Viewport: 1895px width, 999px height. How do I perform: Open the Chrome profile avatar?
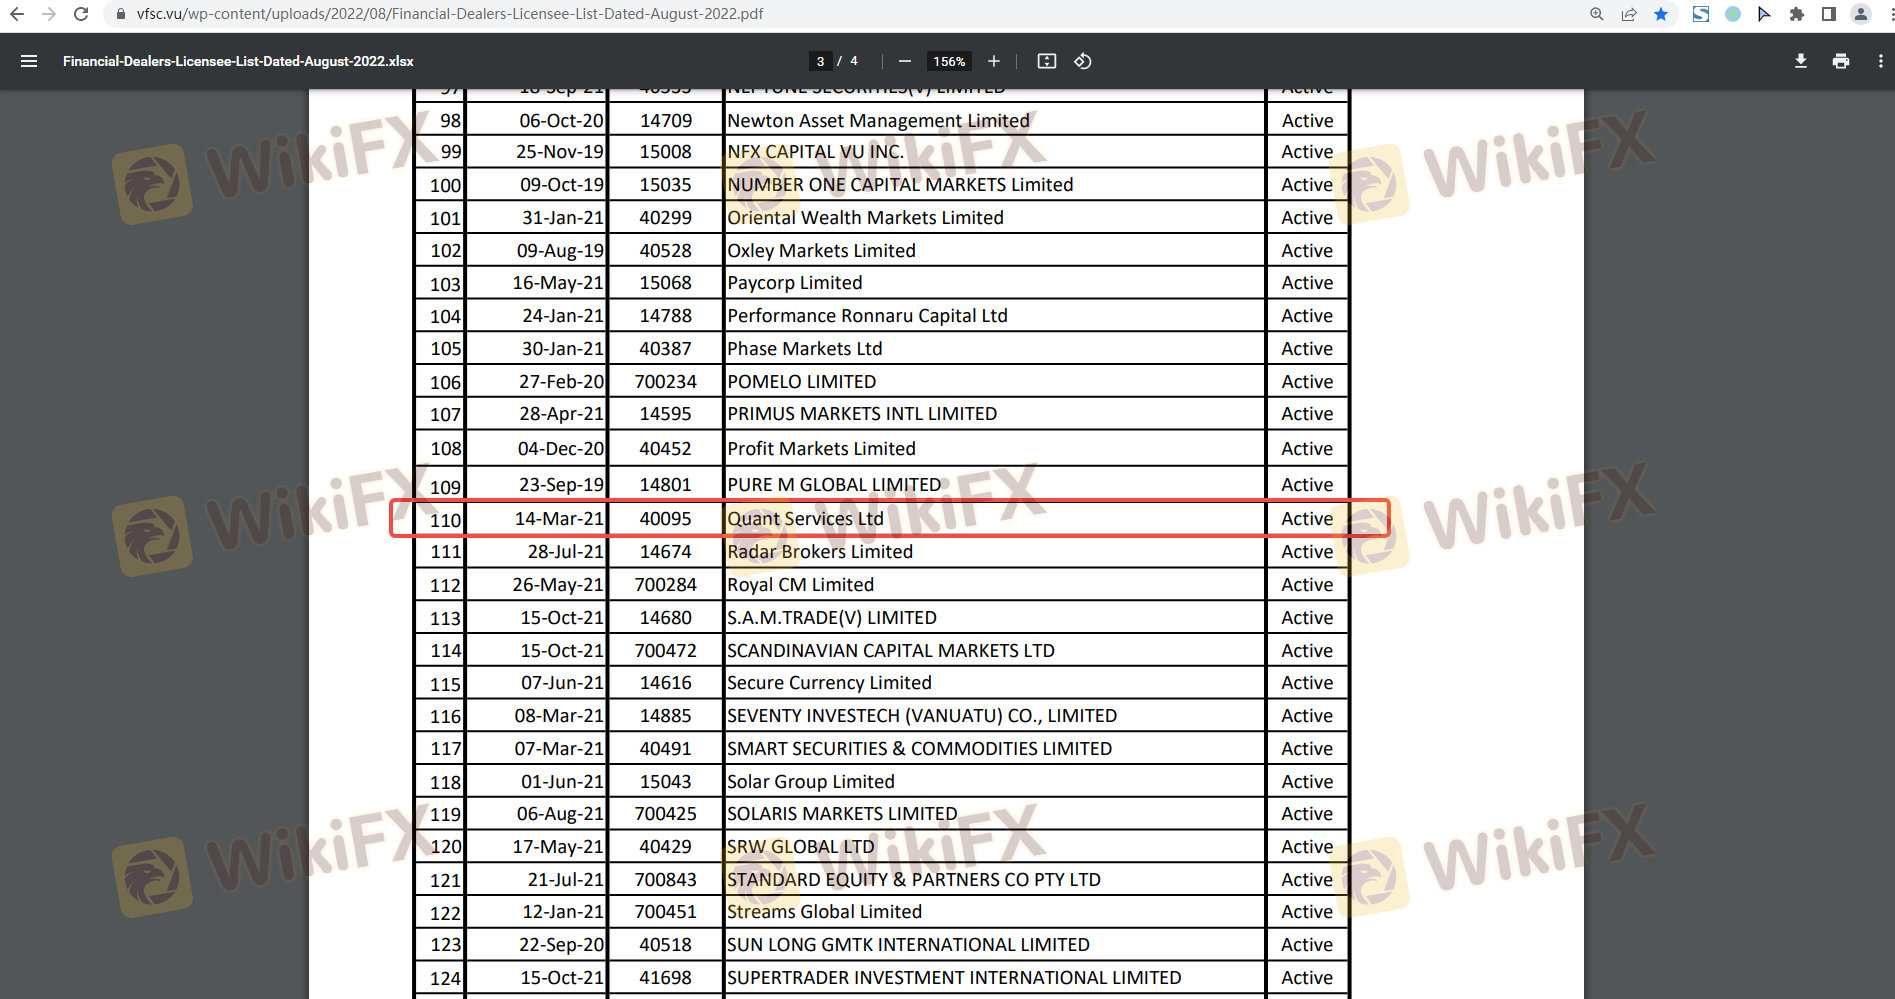point(1860,14)
